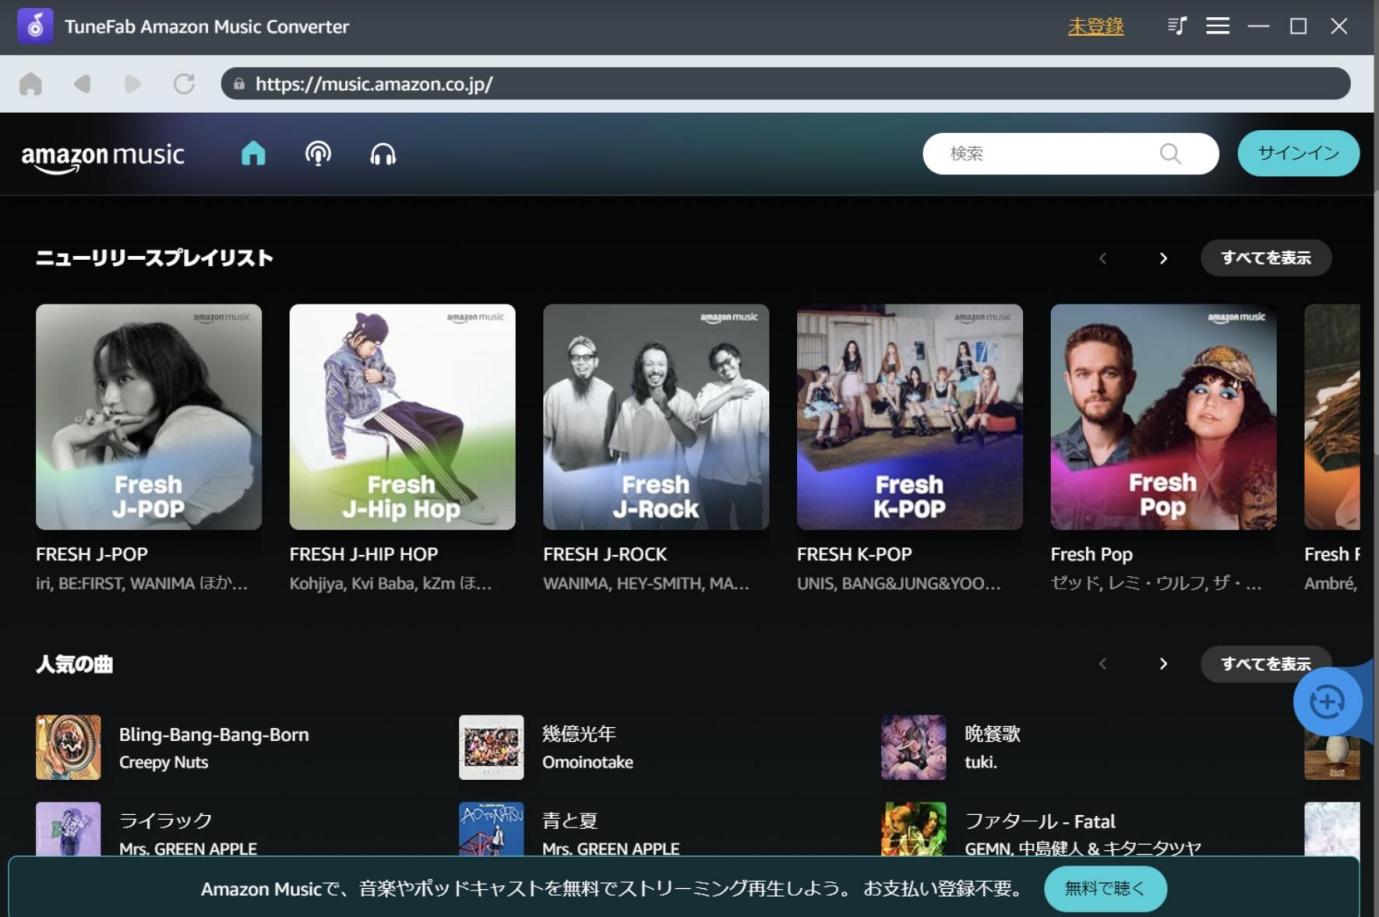Advance the 人気の曲 carousel forward
The image size is (1379, 917).
click(x=1163, y=663)
